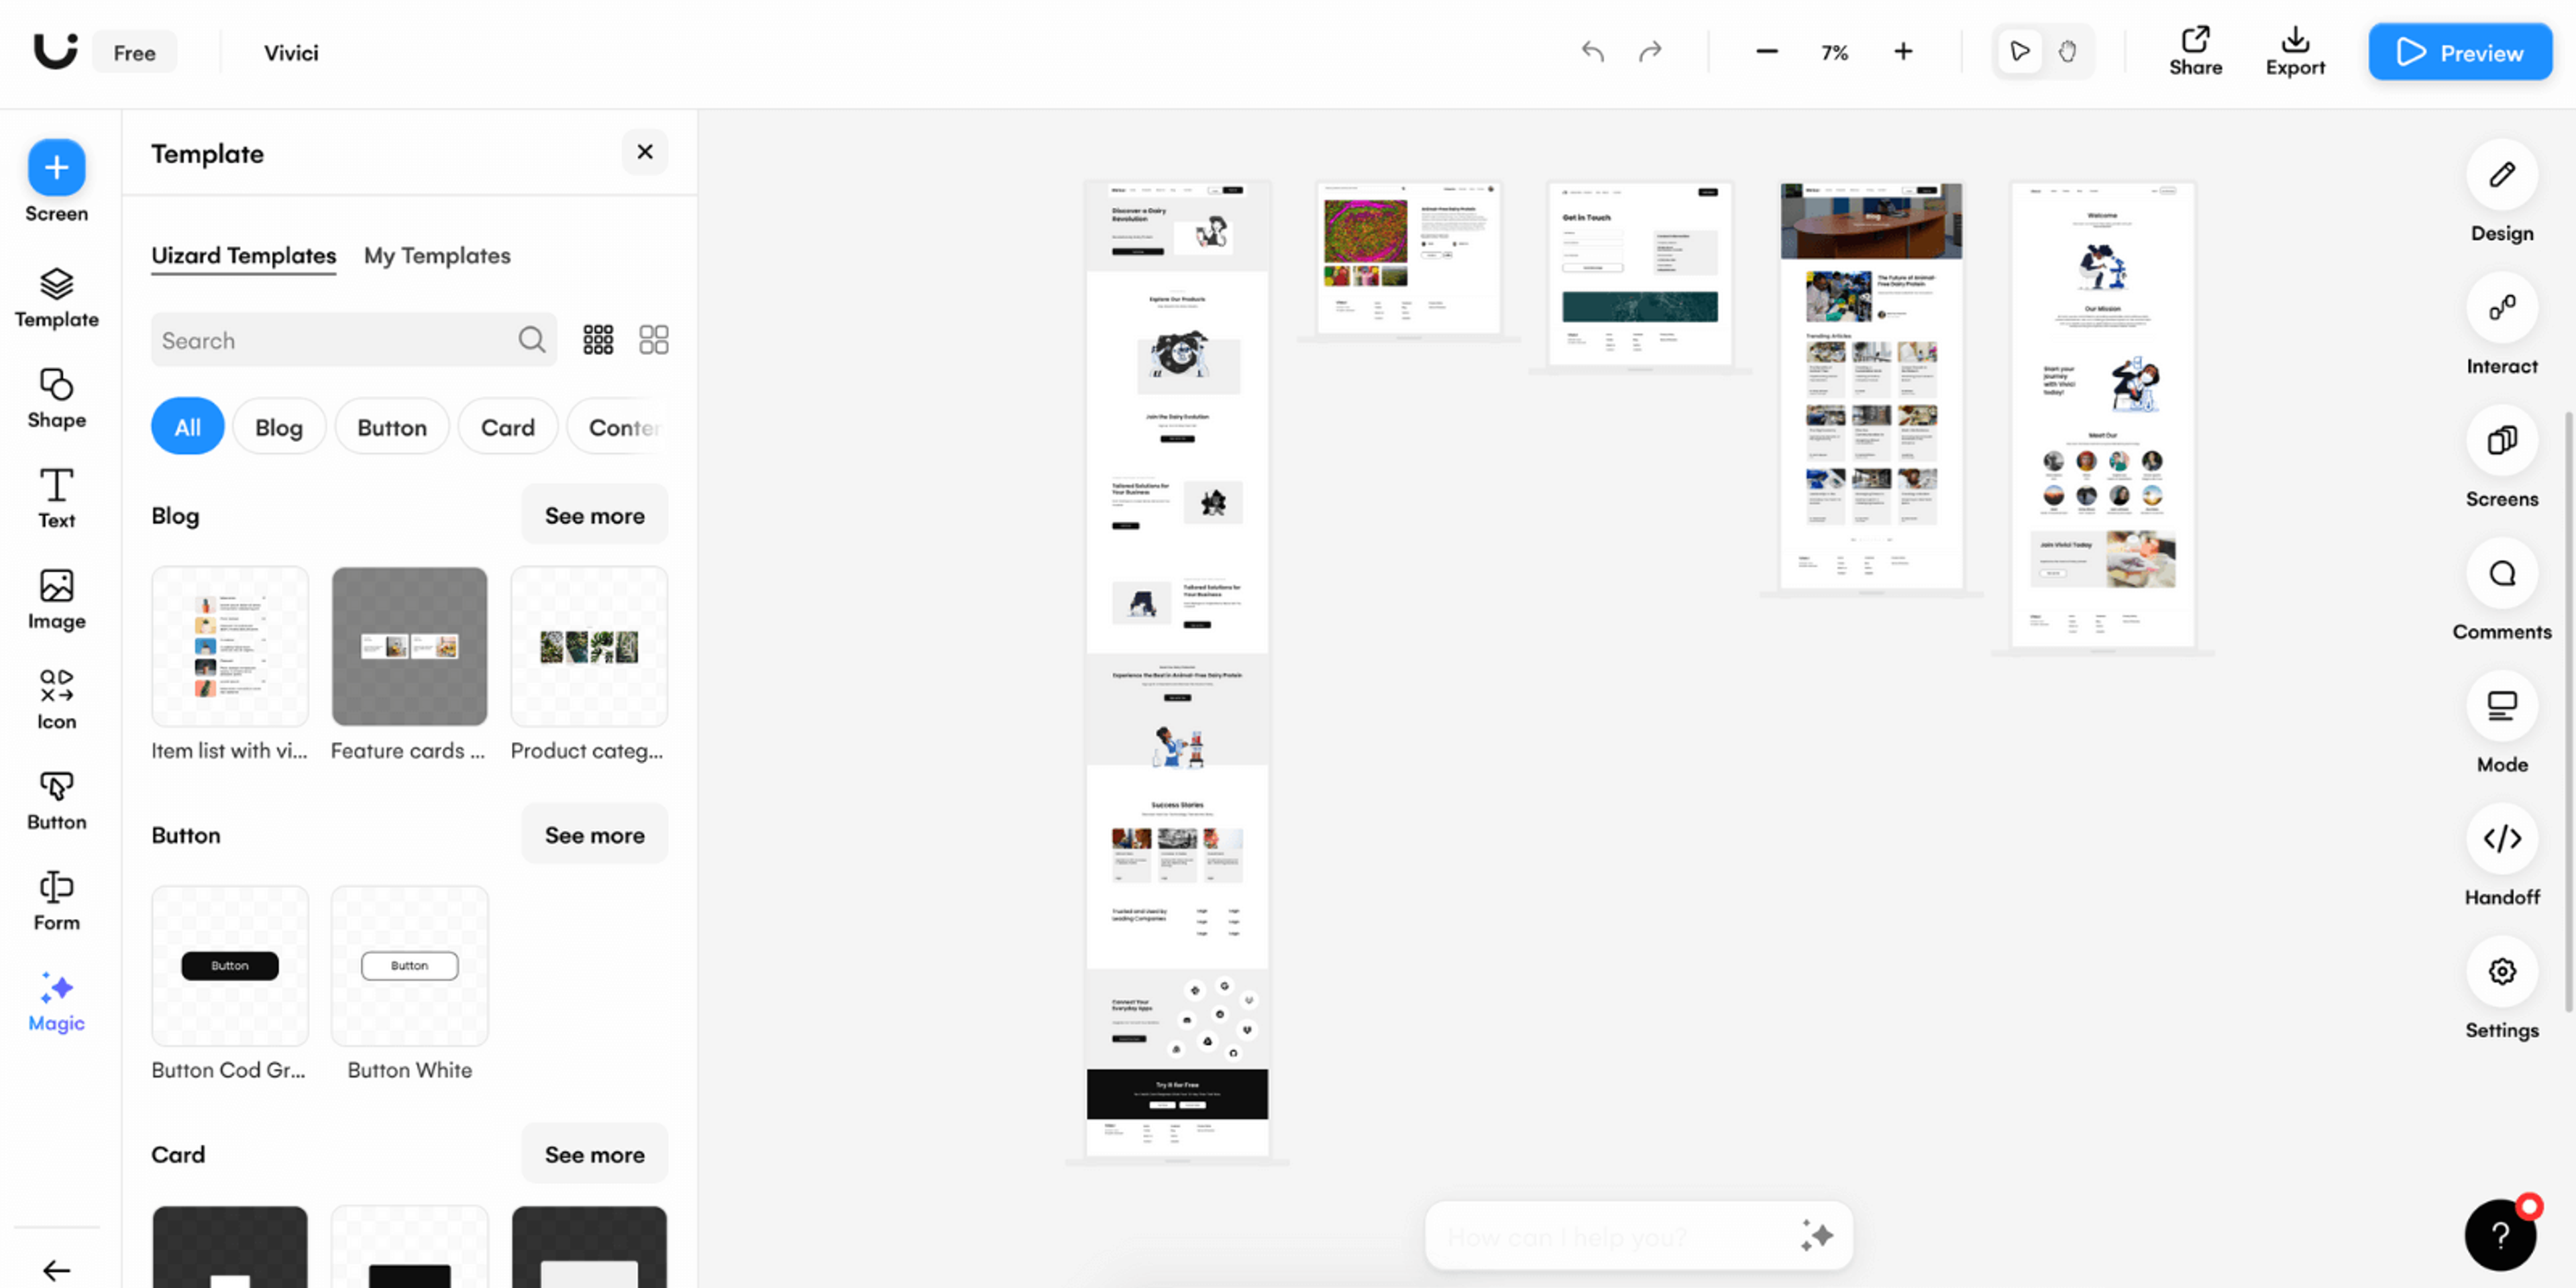
Task: Activate the pointer select mode
Action: pyautogui.click(x=2019, y=51)
